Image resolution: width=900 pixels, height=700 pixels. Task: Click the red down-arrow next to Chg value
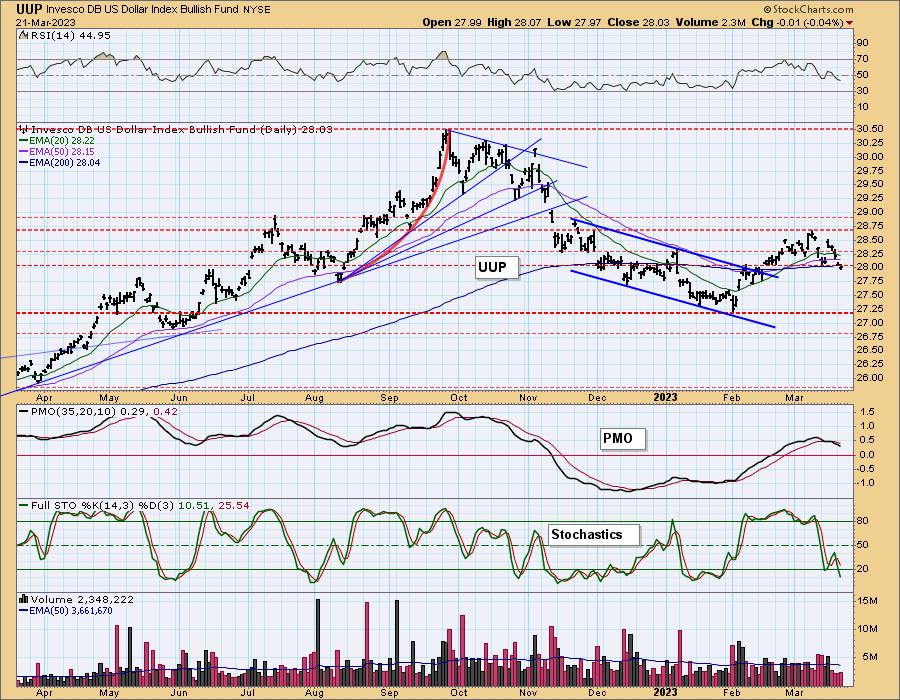point(849,23)
